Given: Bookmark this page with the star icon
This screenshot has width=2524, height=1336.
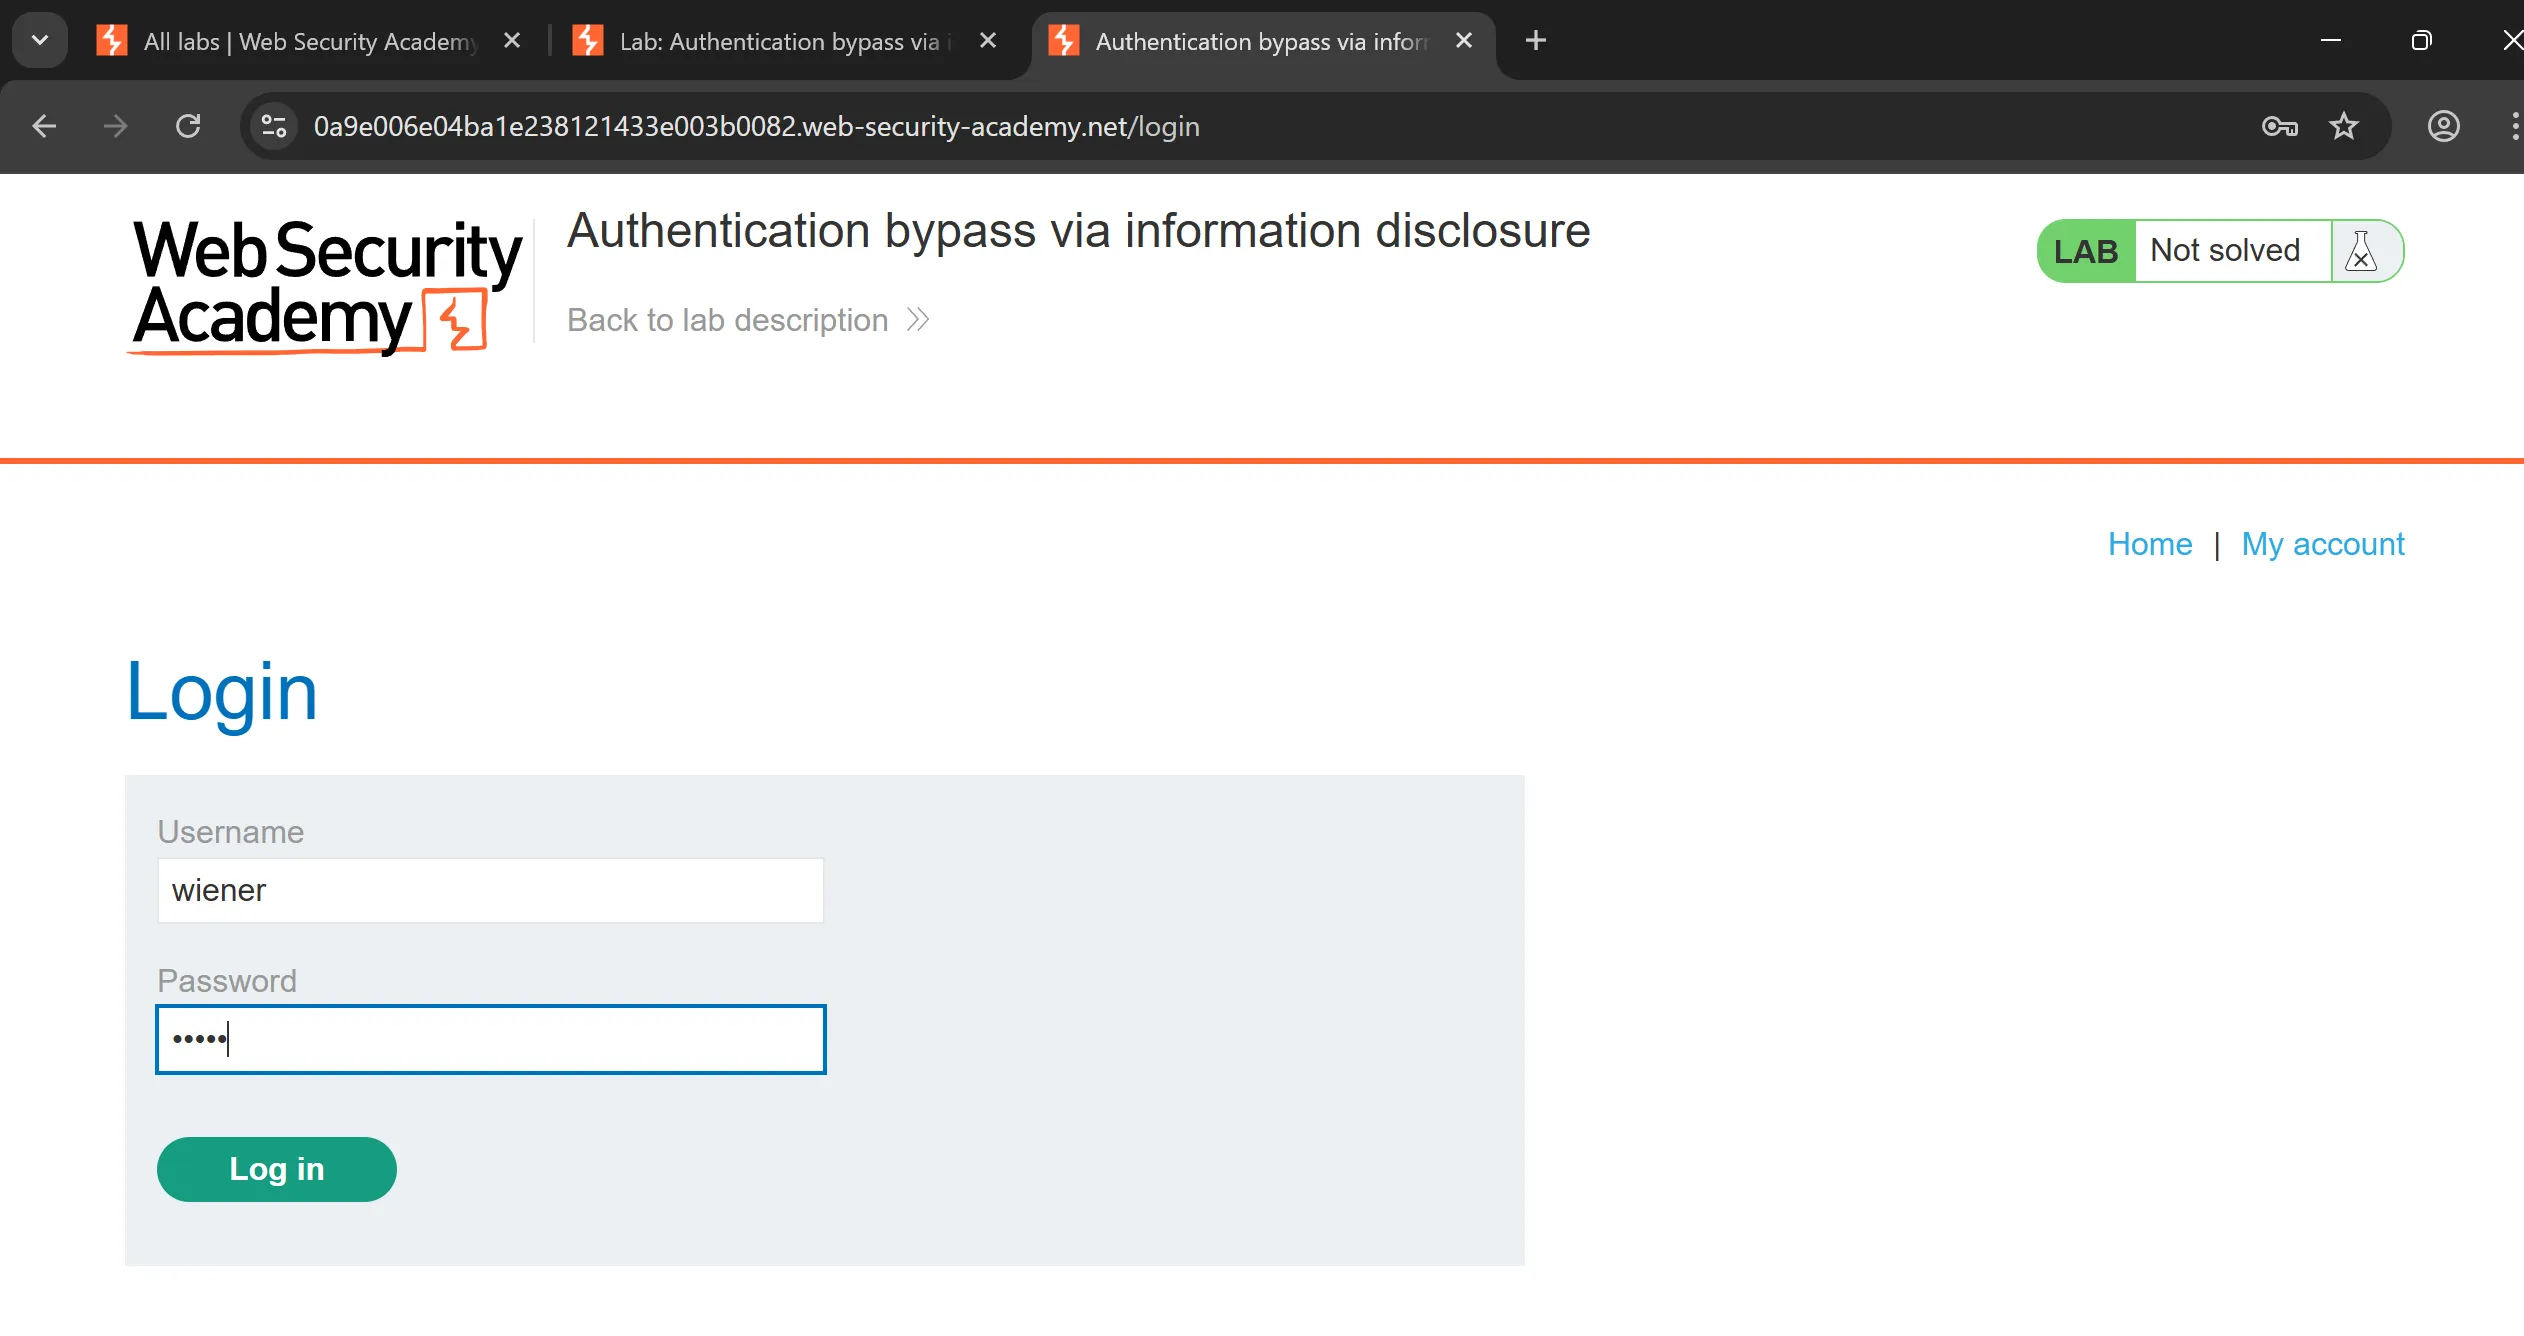Looking at the screenshot, I should click(x=2343, y=126).
